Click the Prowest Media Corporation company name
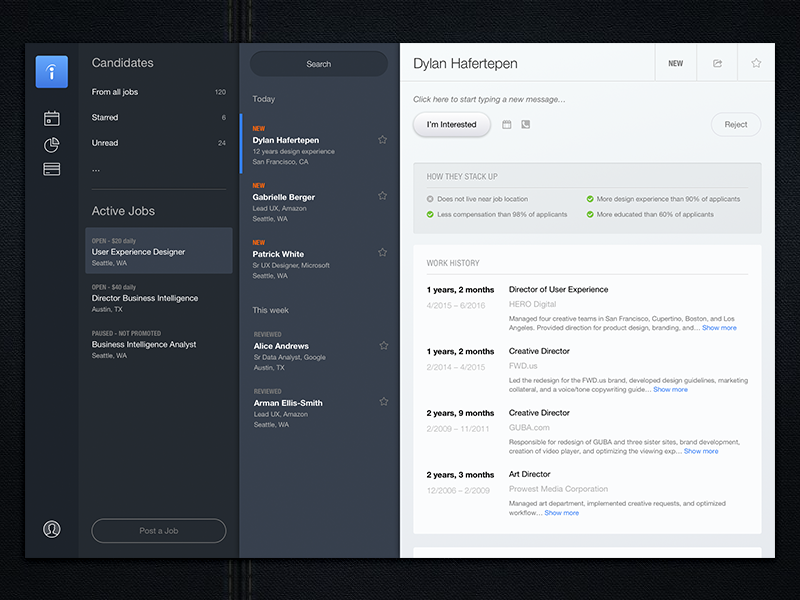The image size is (800, 600). [x=558, y=489]
